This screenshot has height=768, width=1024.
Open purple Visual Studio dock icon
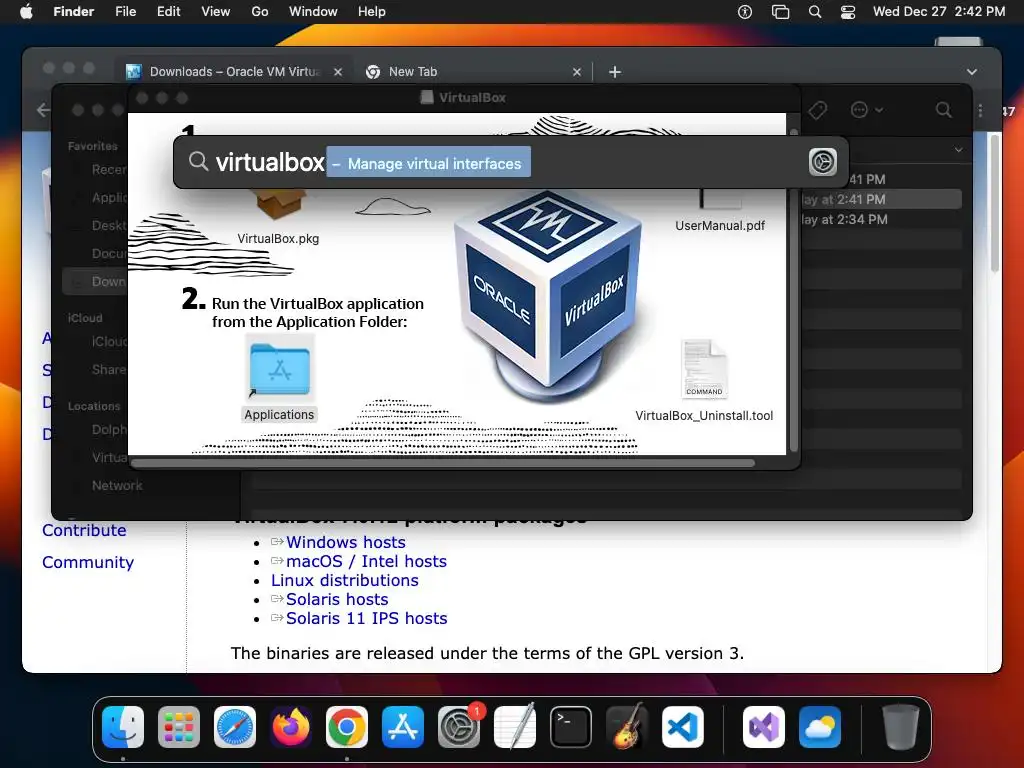764,727
